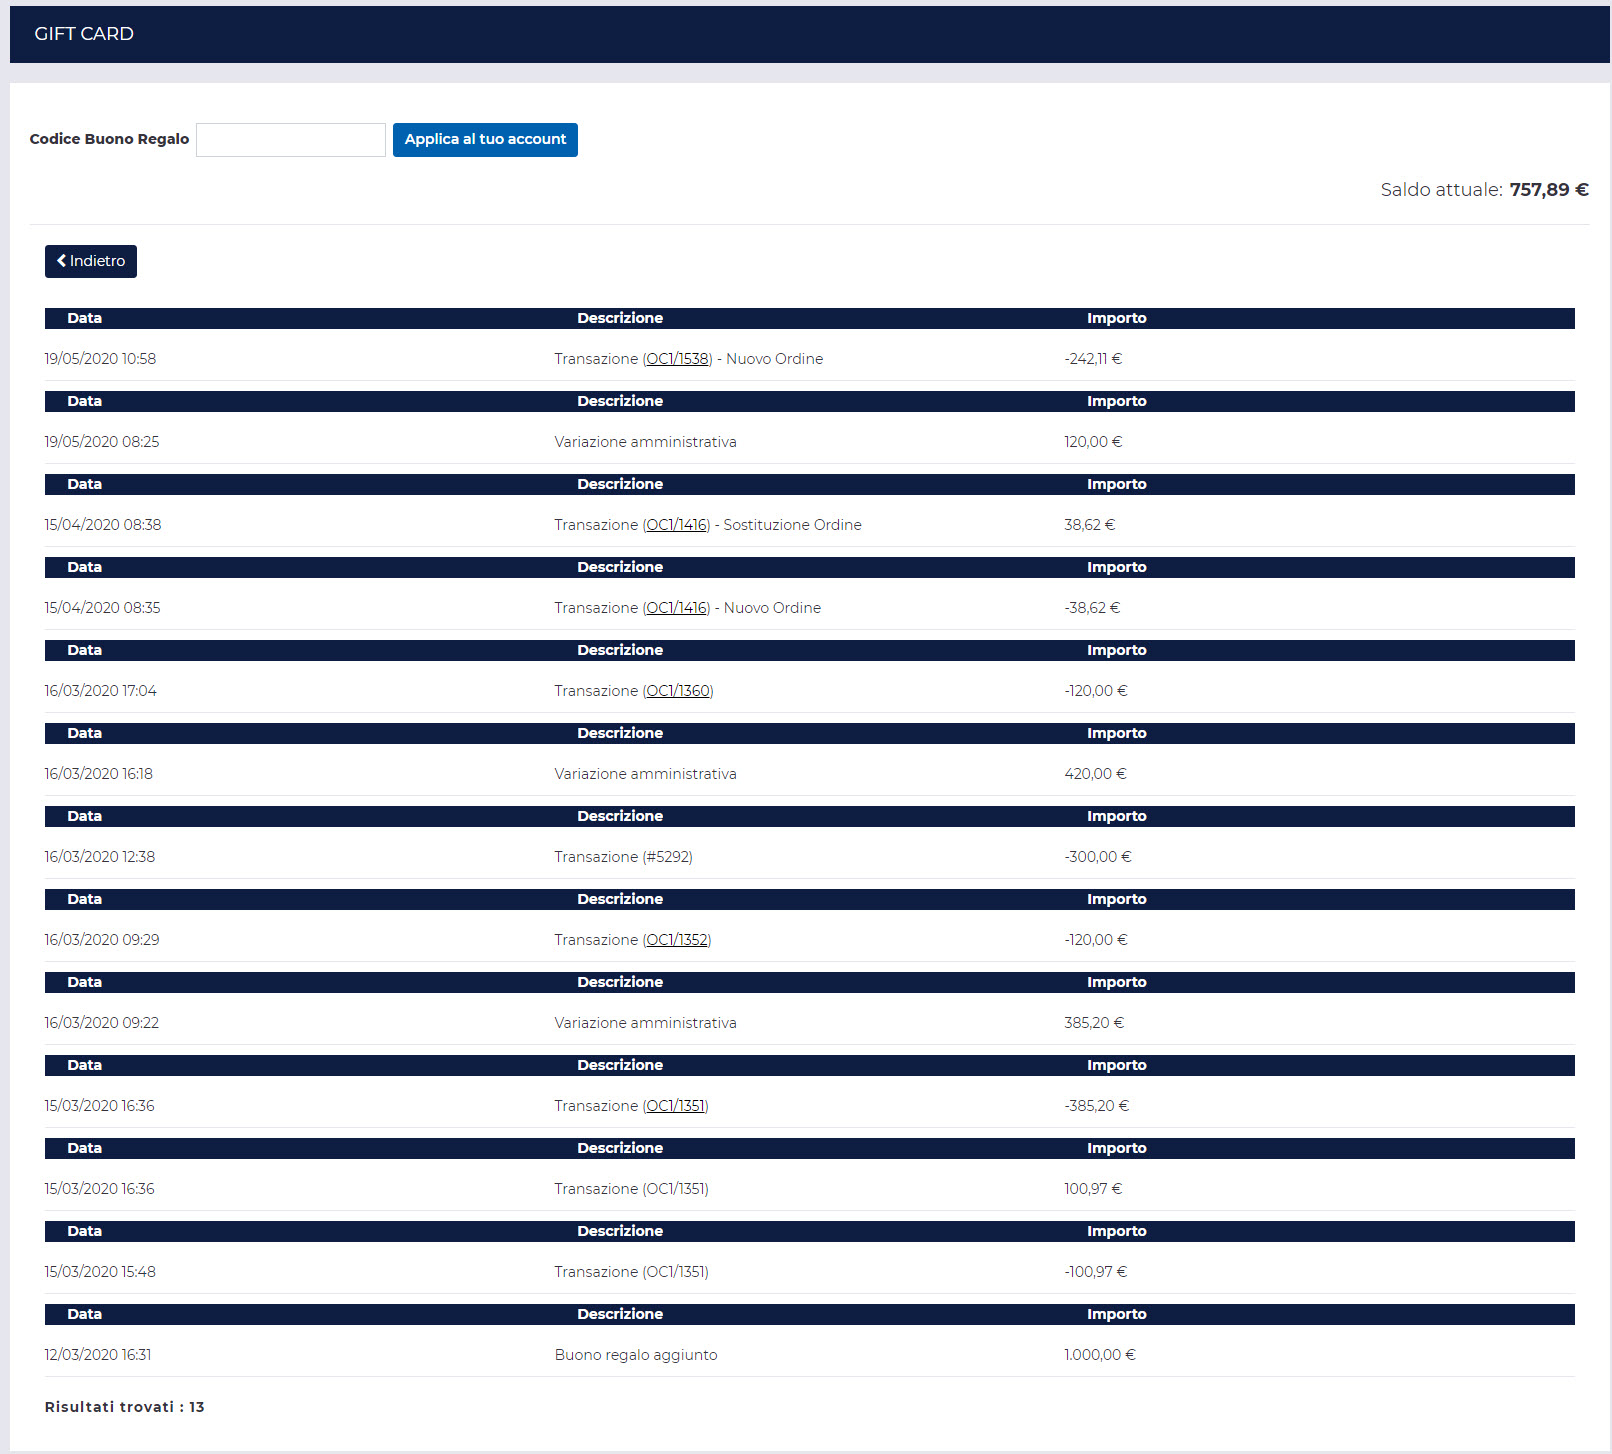Viewport: 1612px width, 1454px height.
Task: Click the topmost Descrizione column header
Action: [620, 318]
